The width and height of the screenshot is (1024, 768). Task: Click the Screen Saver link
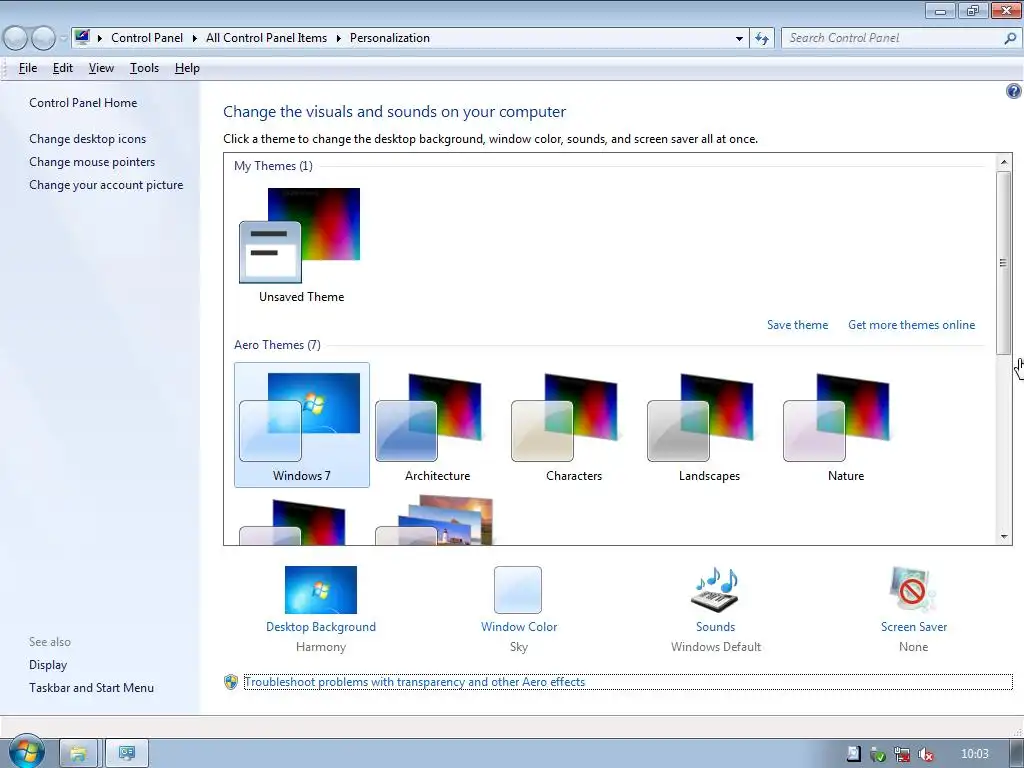(x=914, y=627)
